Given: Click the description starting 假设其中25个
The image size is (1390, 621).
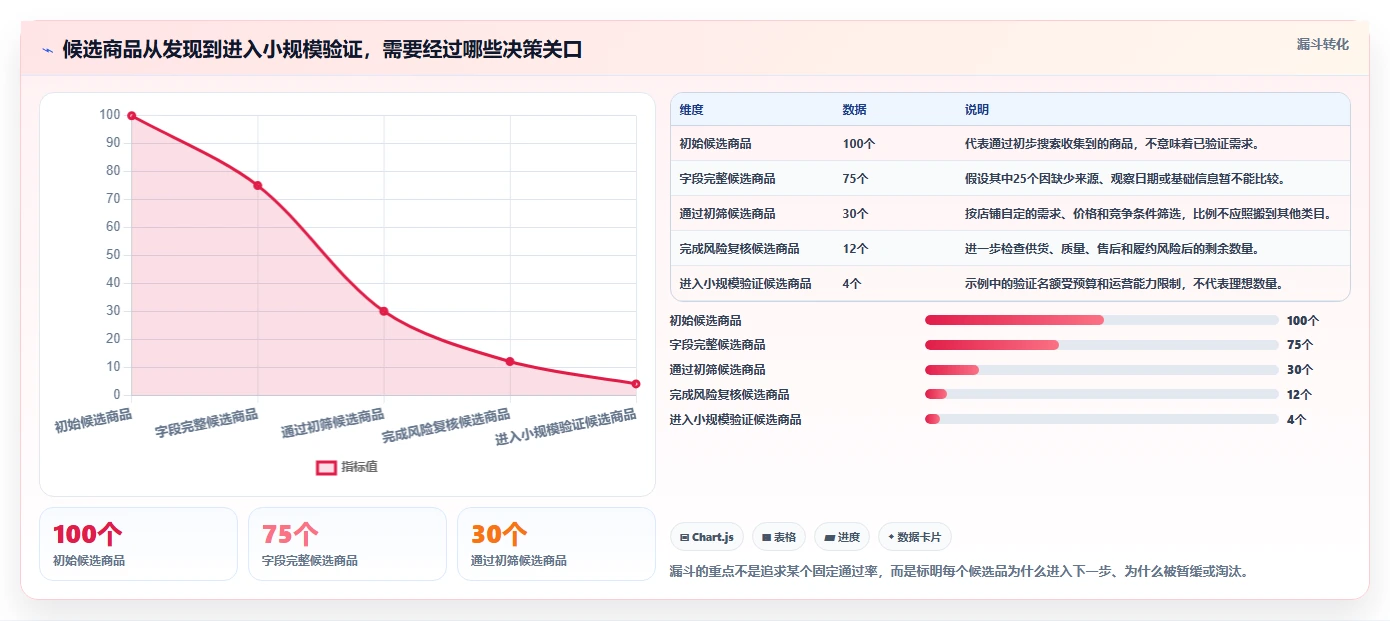Looking at the screenshot, I should coord(1124,179).
